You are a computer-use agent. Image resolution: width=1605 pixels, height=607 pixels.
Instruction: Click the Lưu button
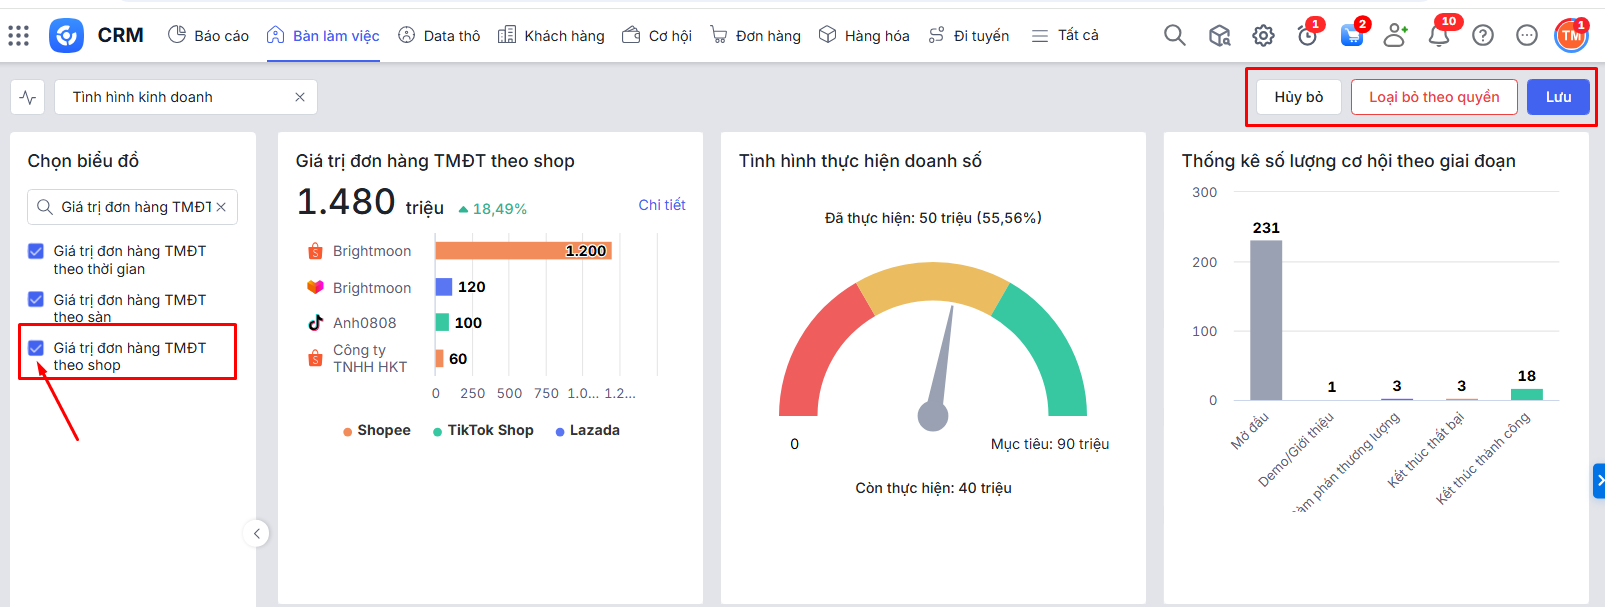point(1558,97)
